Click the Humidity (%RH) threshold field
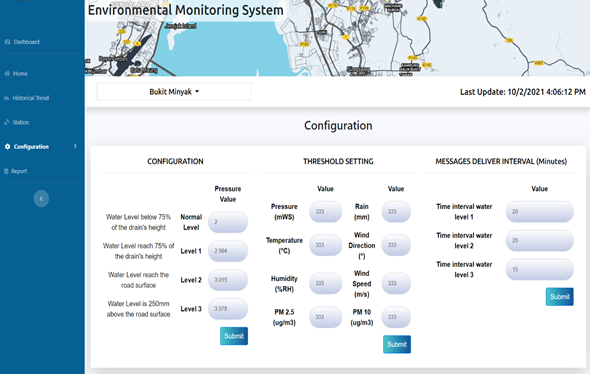This screenshot has width=590, height=374. [325, 283]
